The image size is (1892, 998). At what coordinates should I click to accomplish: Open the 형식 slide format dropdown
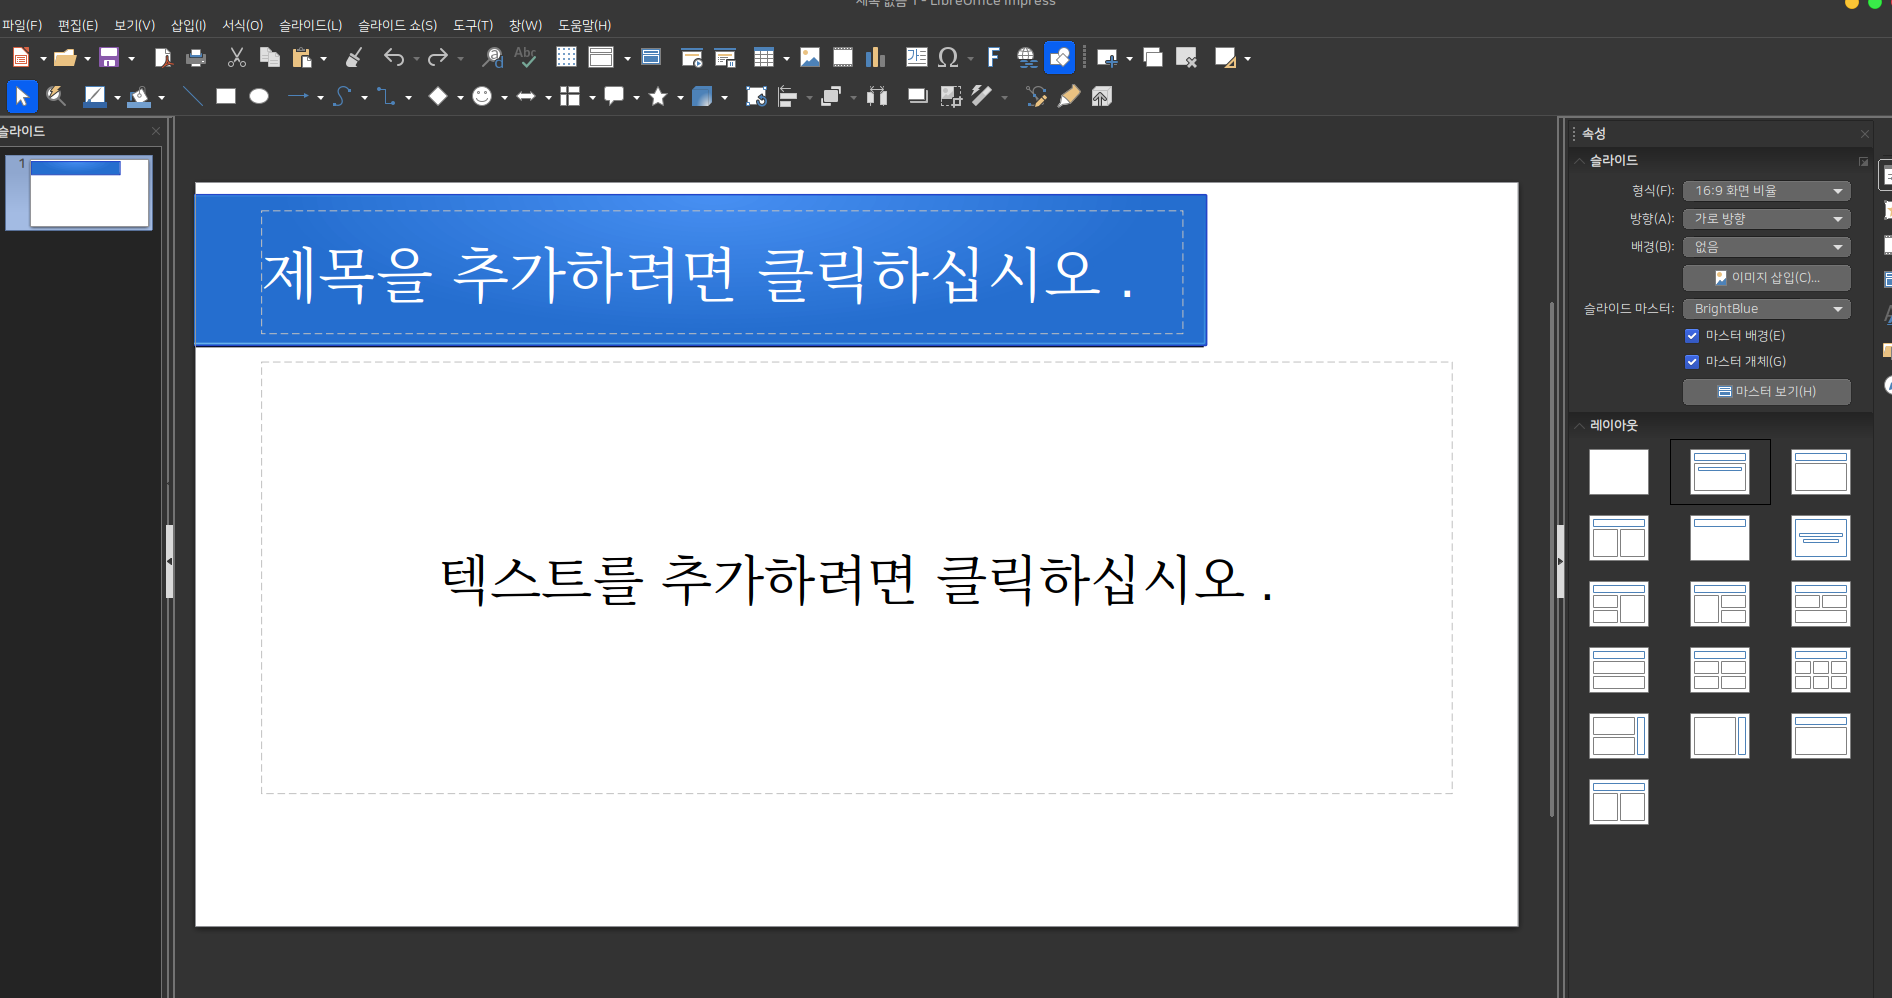coord(1766,191)
